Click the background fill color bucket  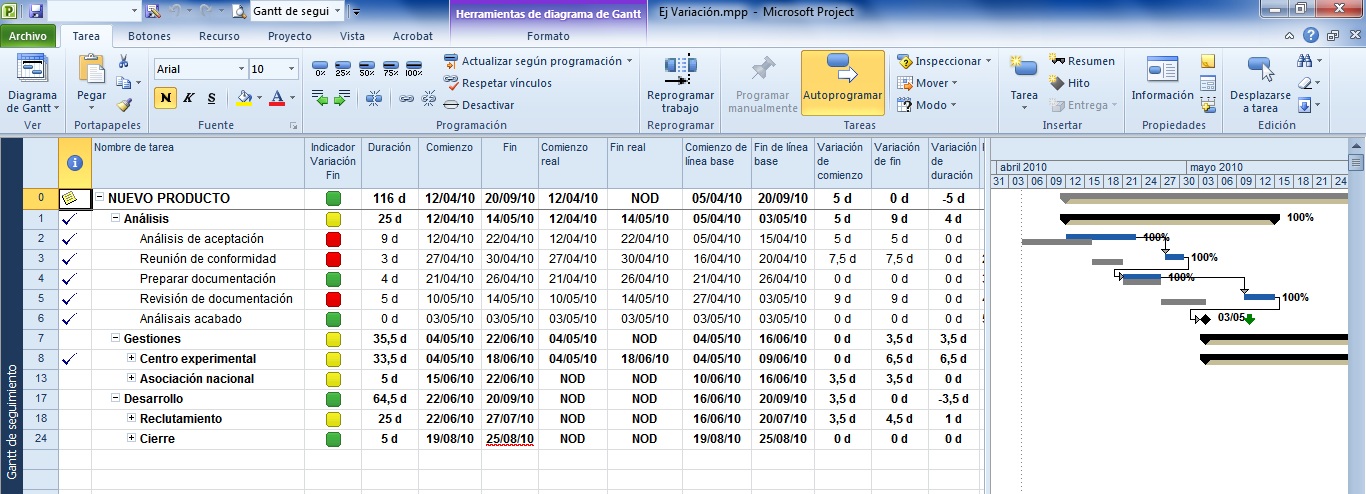point(243,98)
